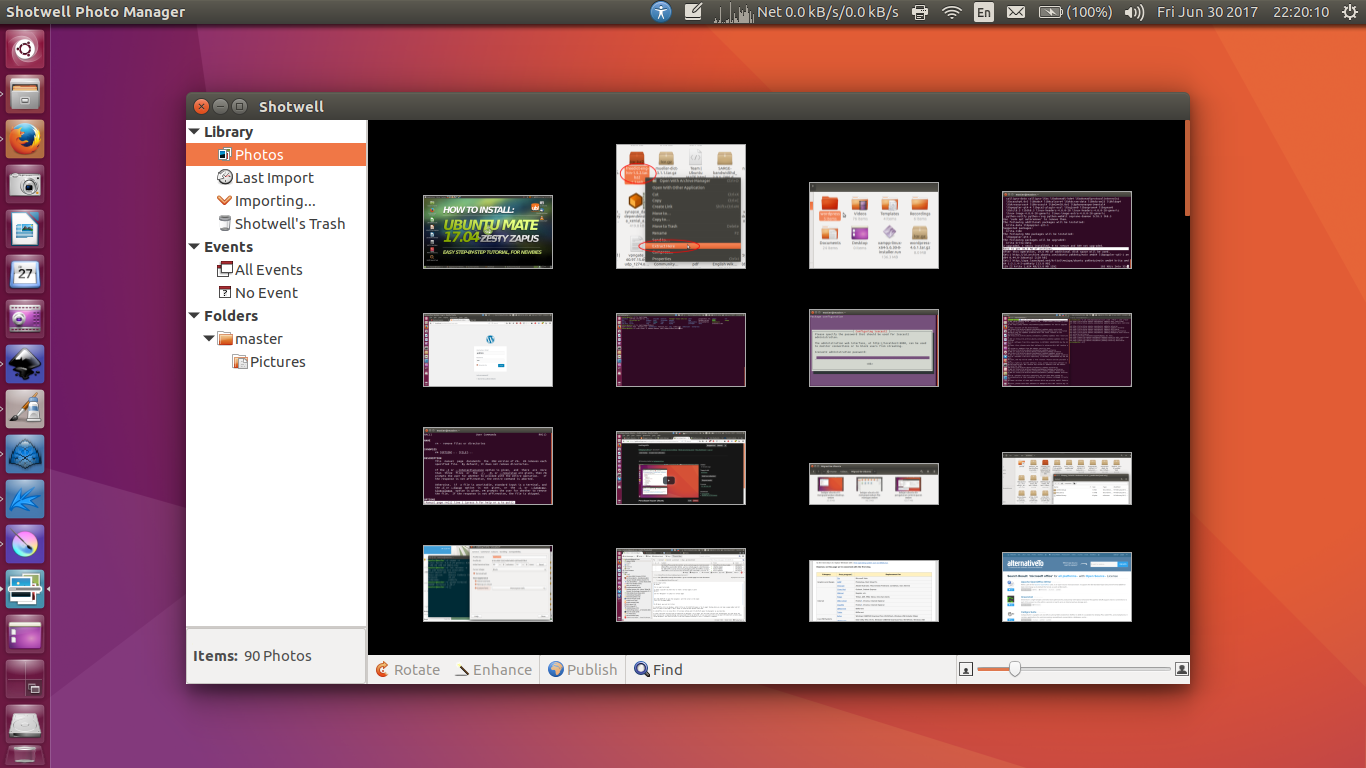1366x768 pixels.
Task: Select Photos in the Library sidebar
Action: 258,154
